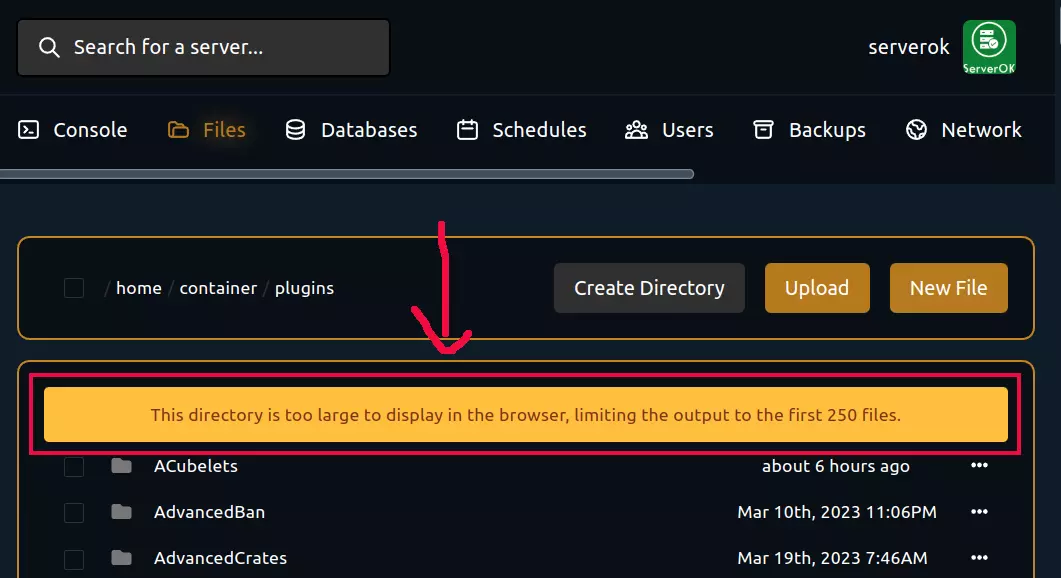
Task: Open the actions menu for ACubelets
Action: [x=979, y=466]
